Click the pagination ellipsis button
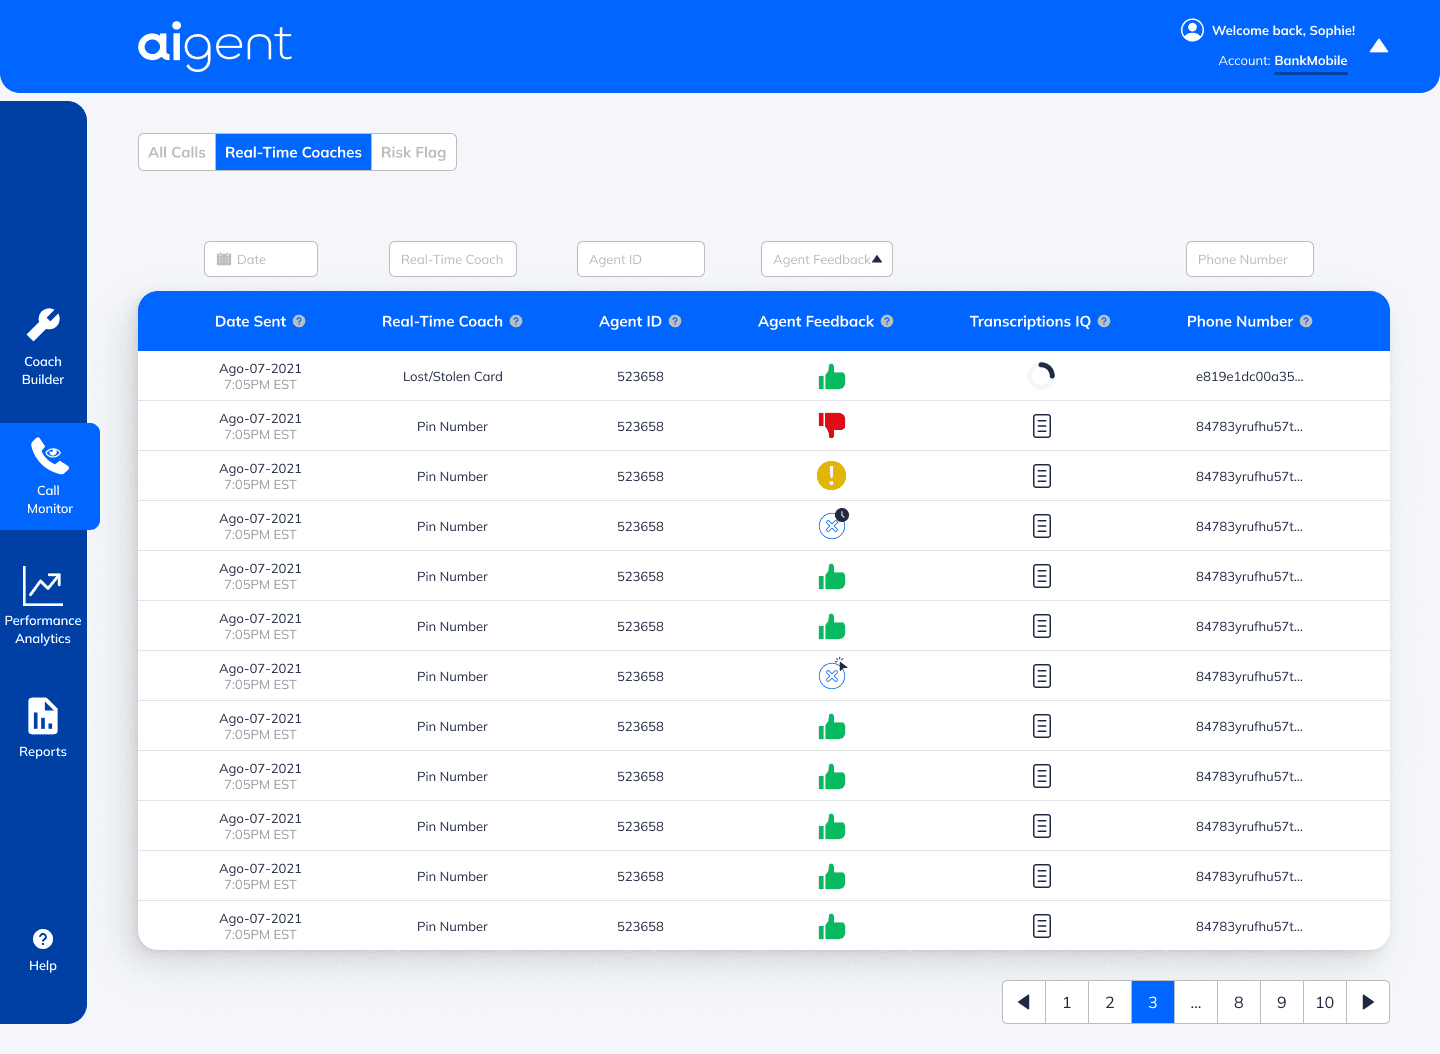1440x1054 pixels. pos(1196,1002)
